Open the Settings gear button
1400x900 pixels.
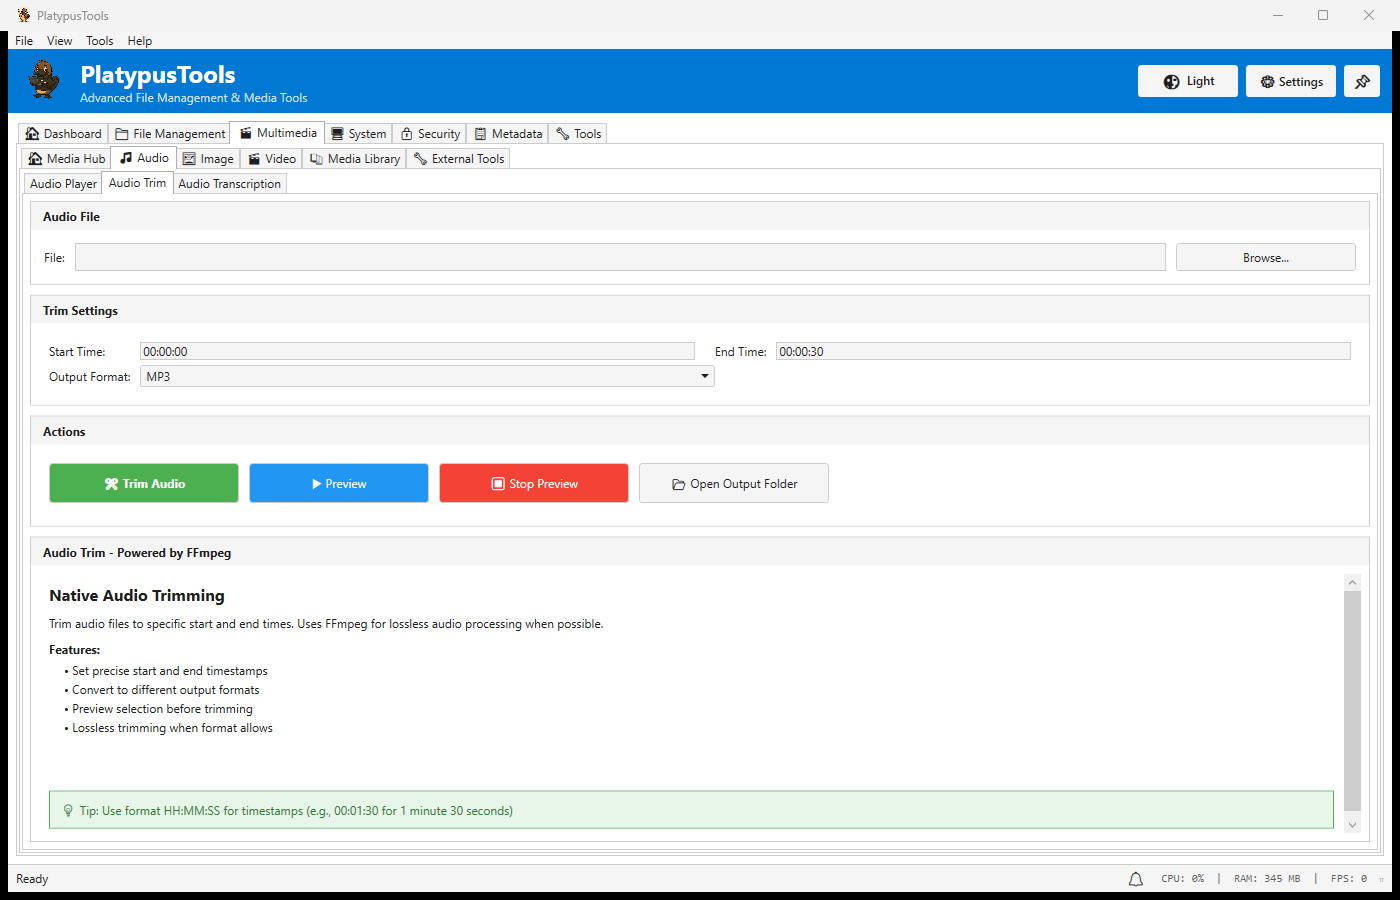pyautogui.click(x=1291, y=82)
